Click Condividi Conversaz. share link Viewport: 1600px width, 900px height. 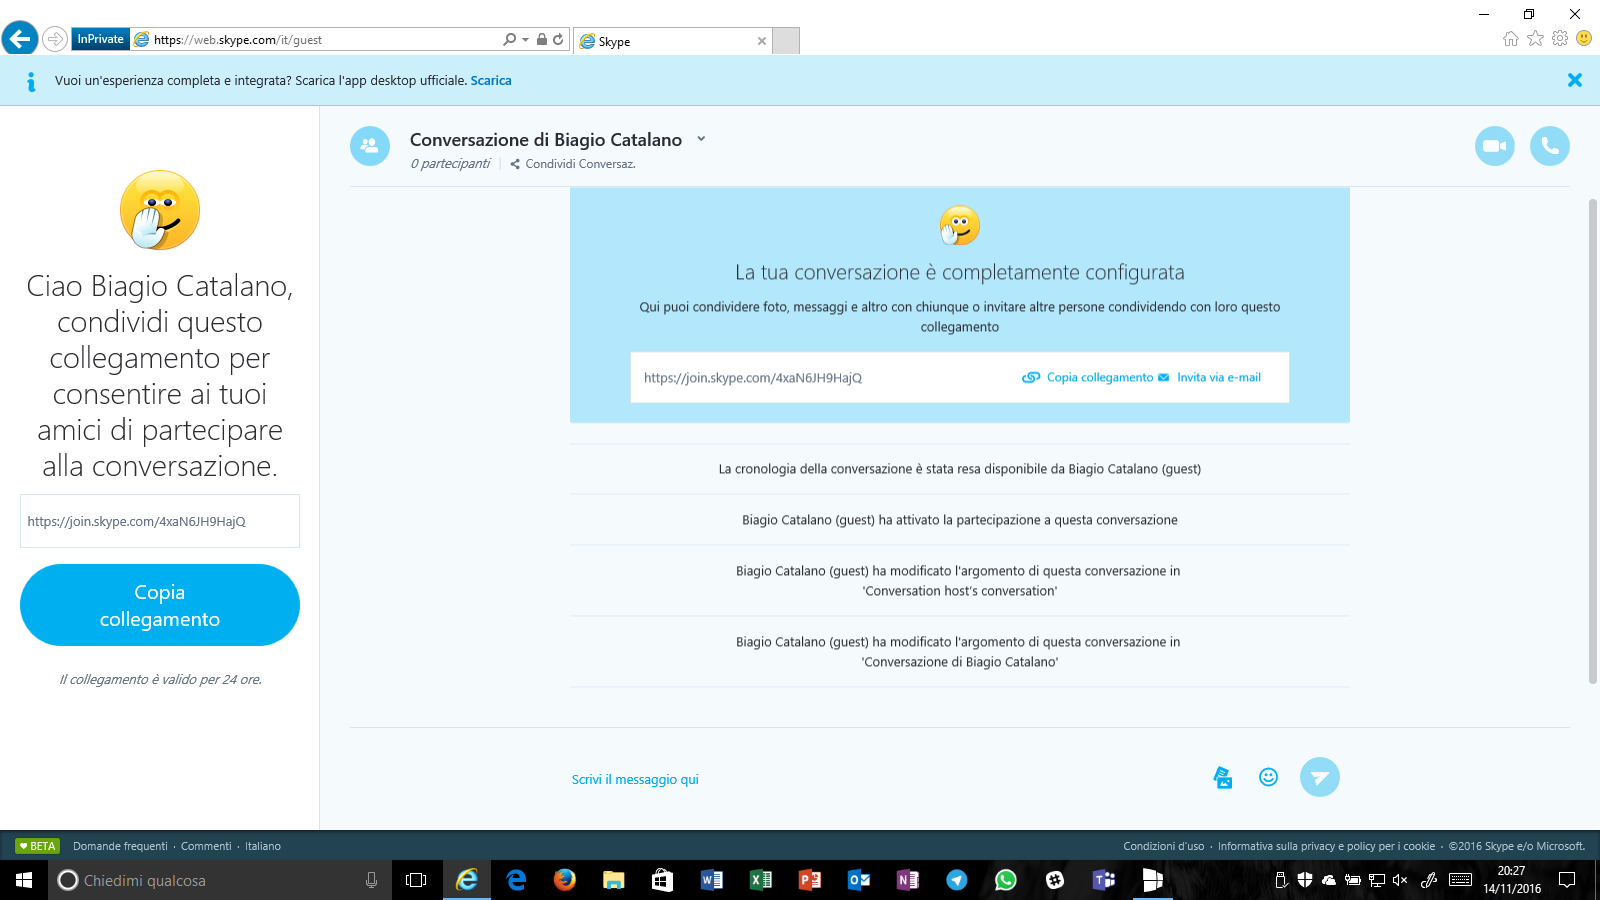(x=573, y=164)
